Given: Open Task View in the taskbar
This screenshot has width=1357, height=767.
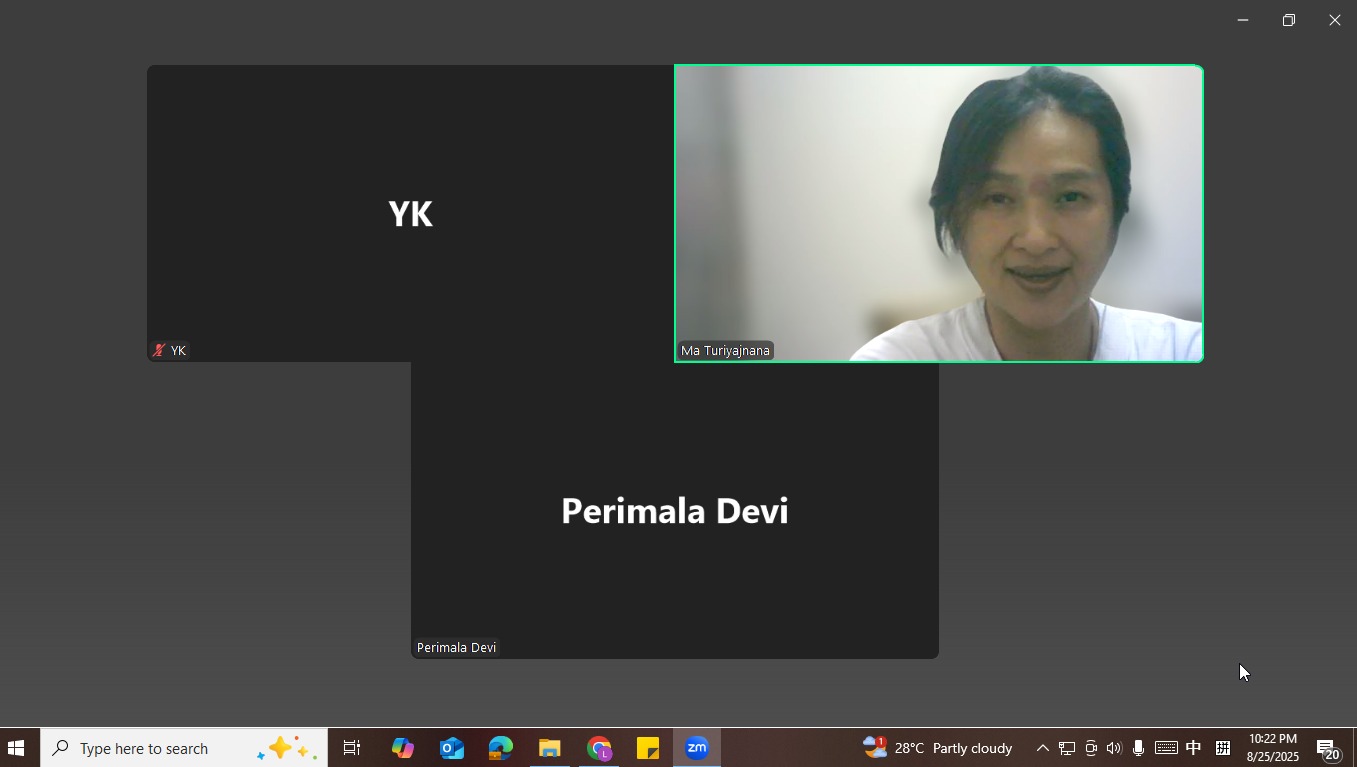Looking at the screenshot, I should [352, 748].
